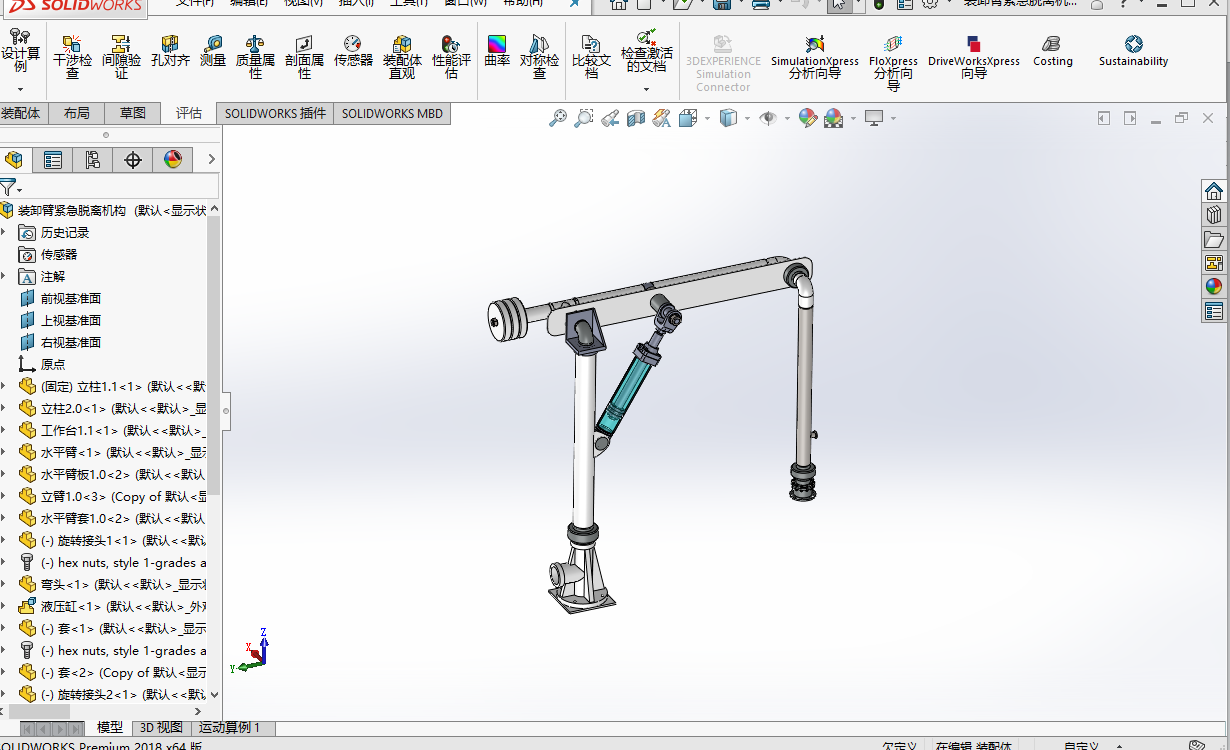Open the 间隙验证 clearance verification tool
This screenshot has width=1230, height=750.
point(121,58)
